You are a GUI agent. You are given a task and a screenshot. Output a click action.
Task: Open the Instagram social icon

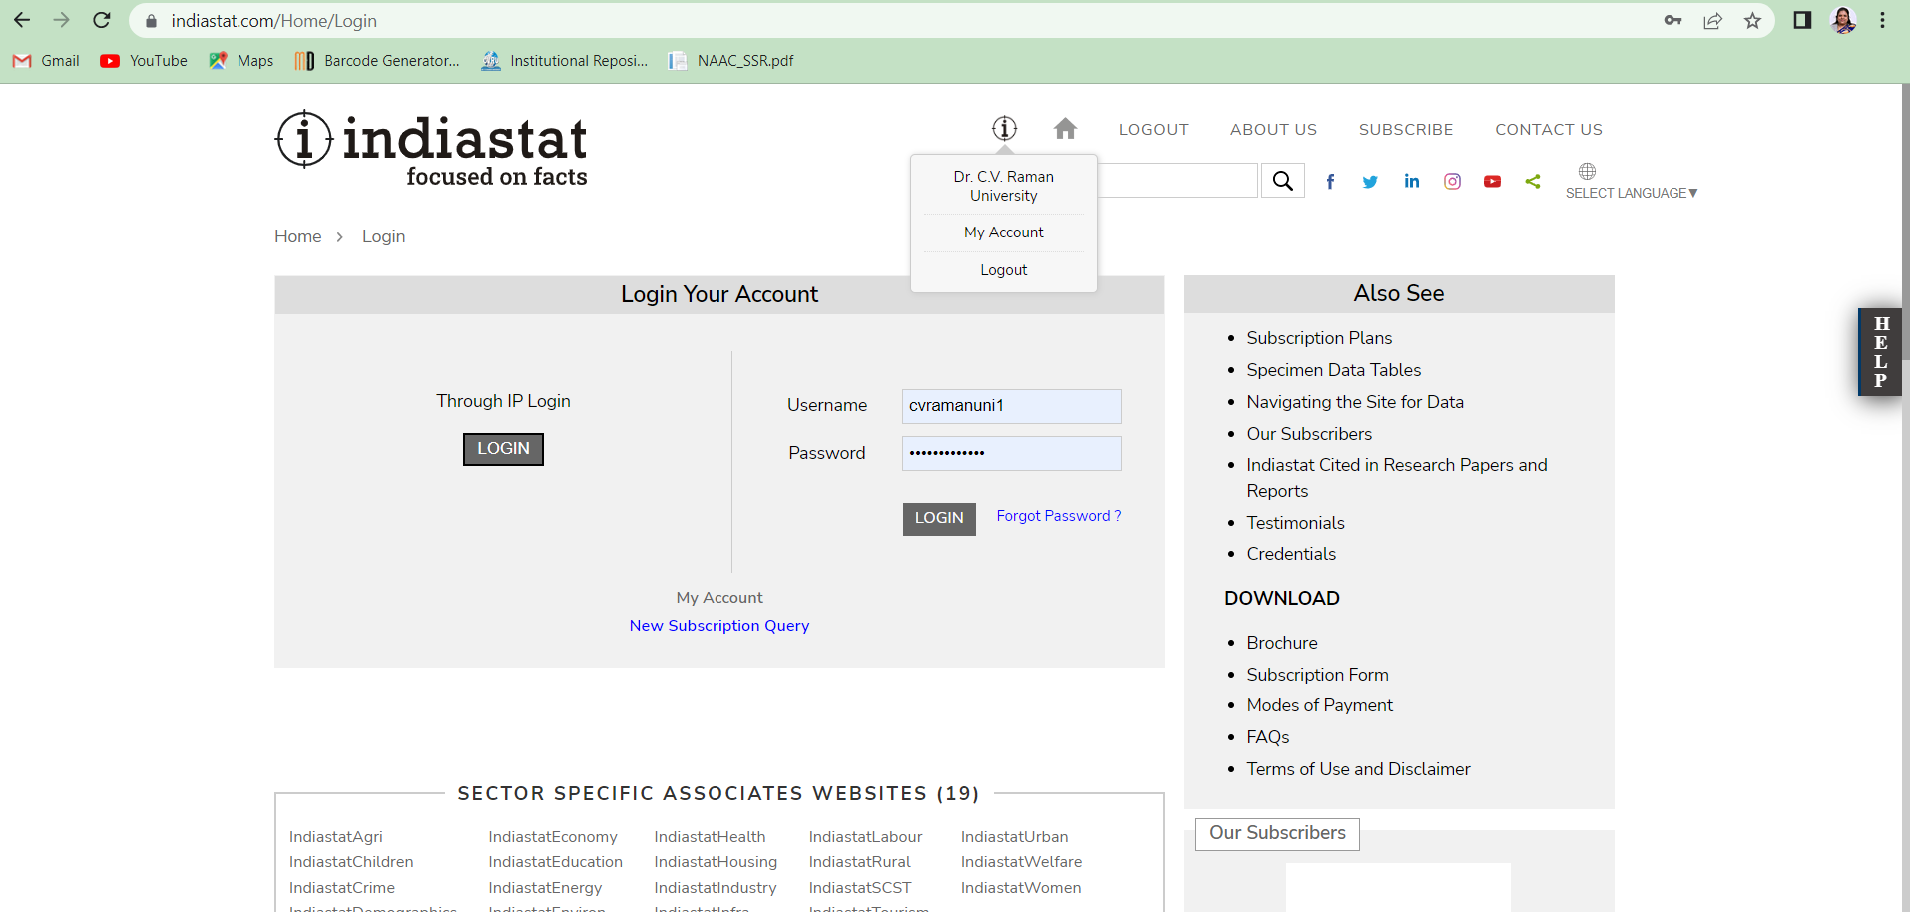pos(1452,181)
